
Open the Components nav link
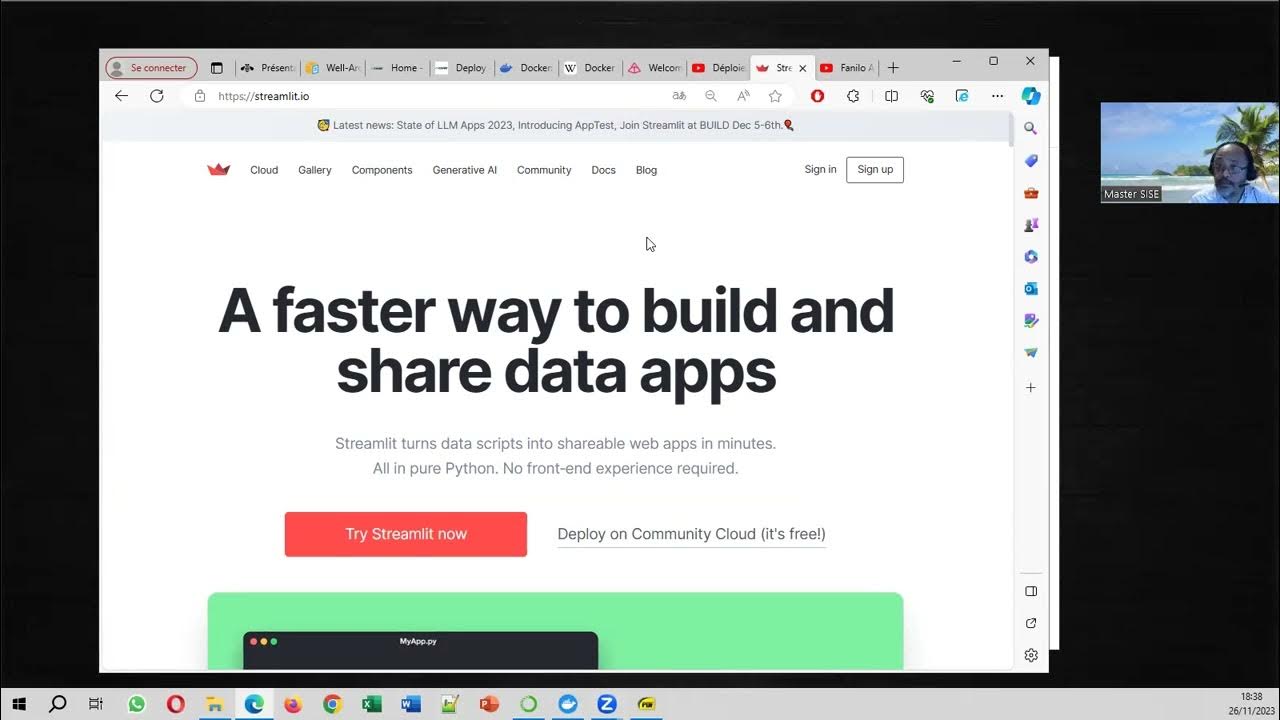tap(382, 170)
